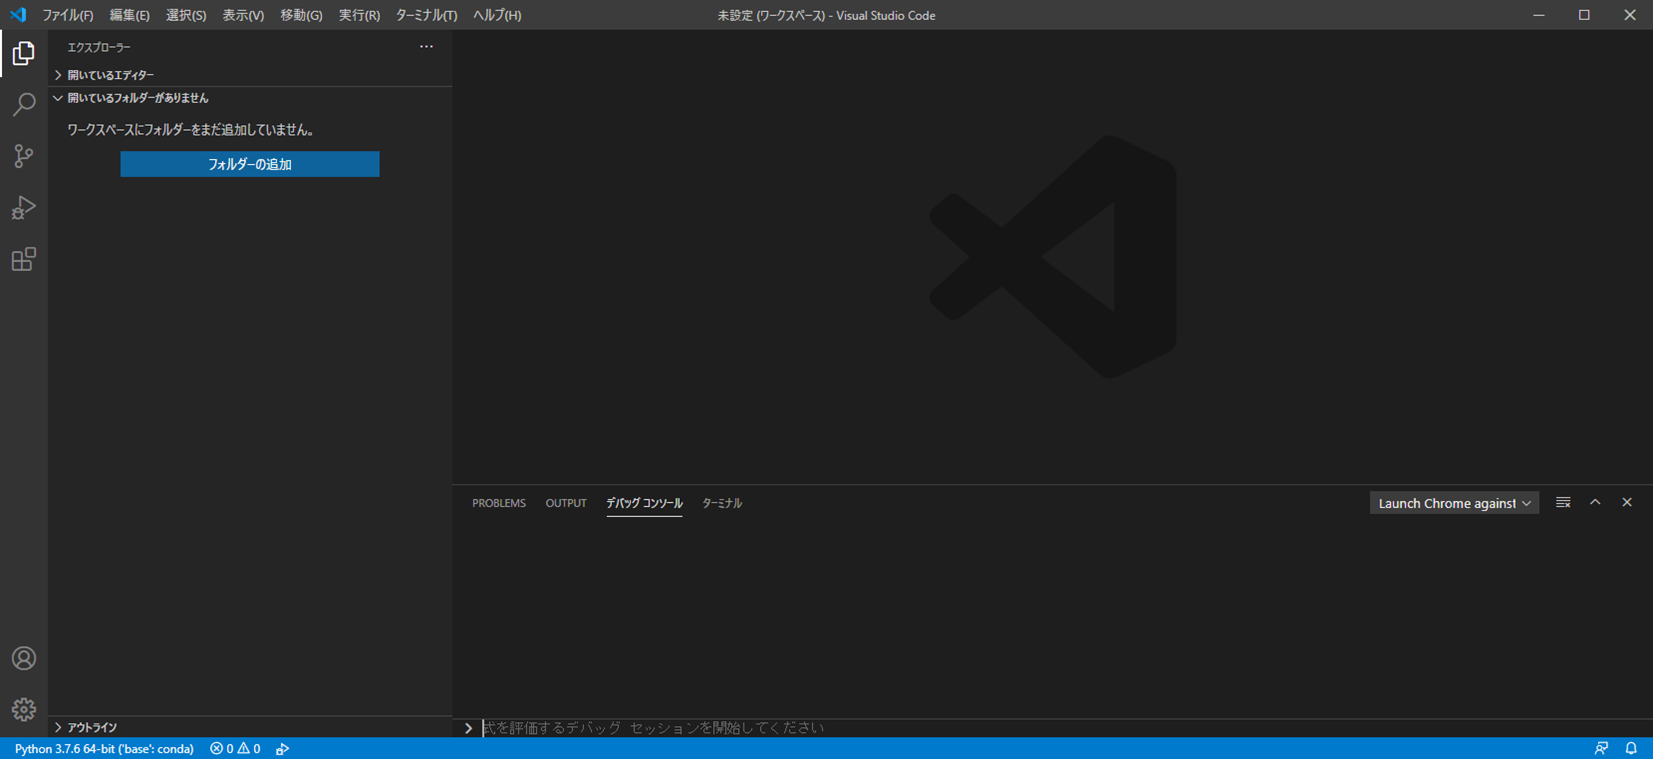Screen dimensions: 1653x759
Task: Click the VS Code logo in title bar
Action: [x=18, y=15]
